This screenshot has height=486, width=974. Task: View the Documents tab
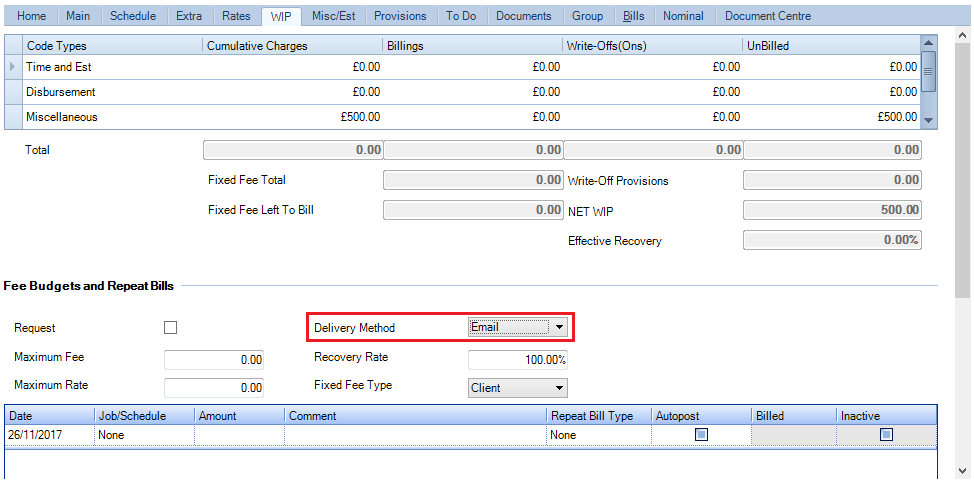524,16
